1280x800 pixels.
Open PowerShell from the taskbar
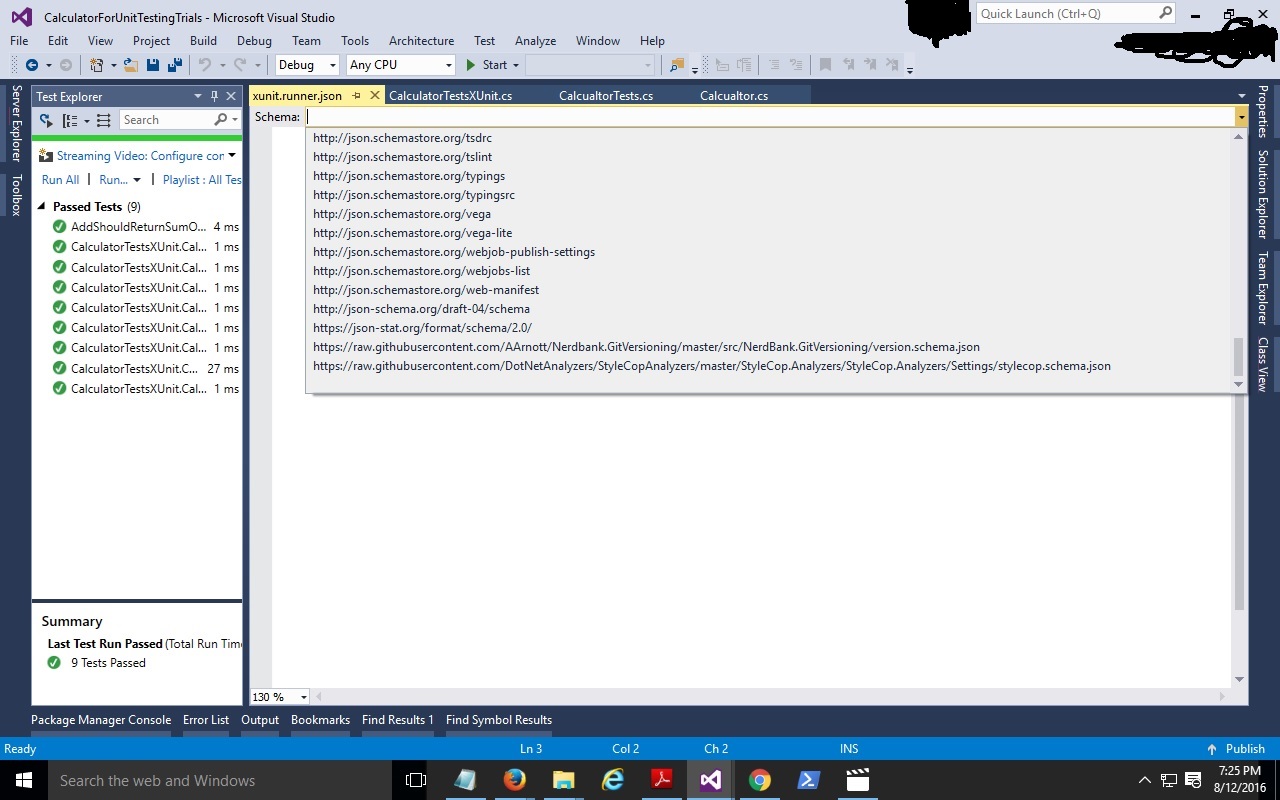tap(808, 780)
